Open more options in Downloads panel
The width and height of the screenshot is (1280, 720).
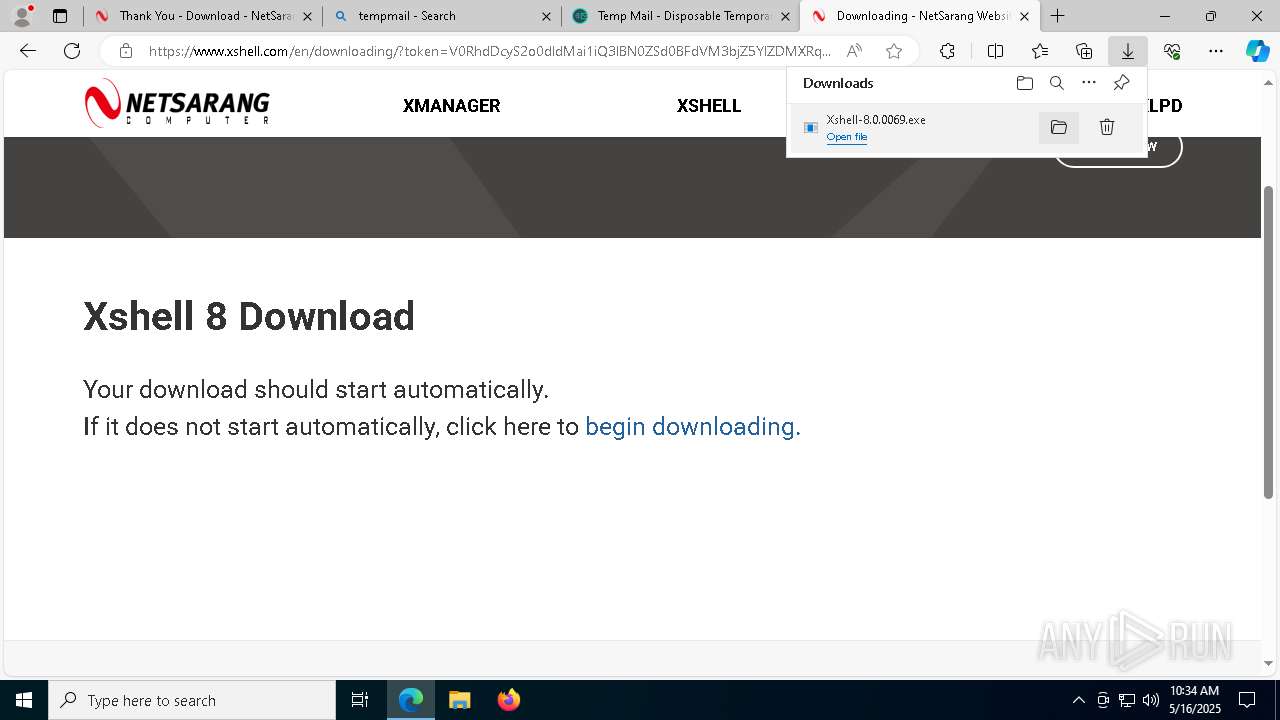[x=1089, y=83]
